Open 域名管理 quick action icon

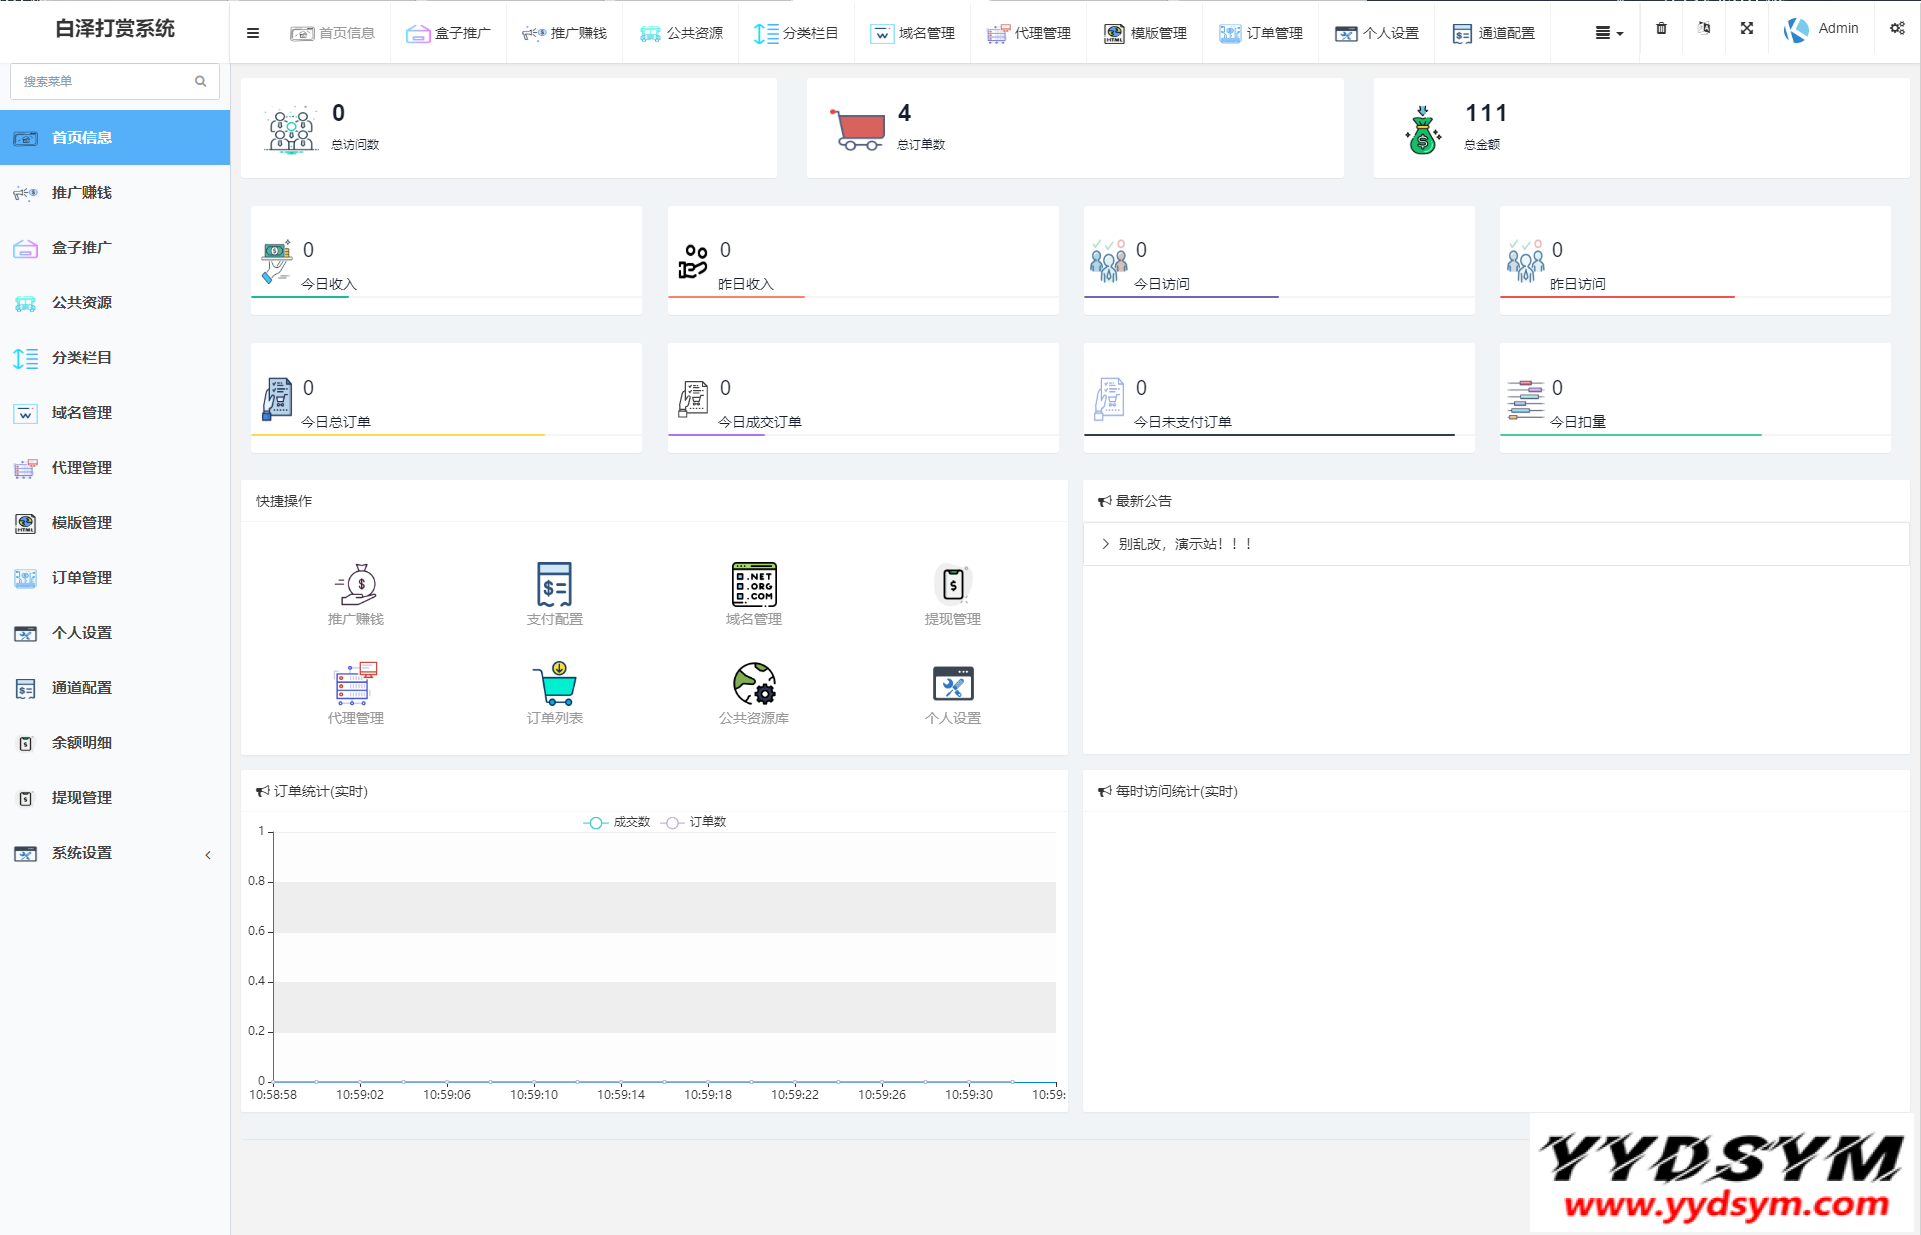753,585
